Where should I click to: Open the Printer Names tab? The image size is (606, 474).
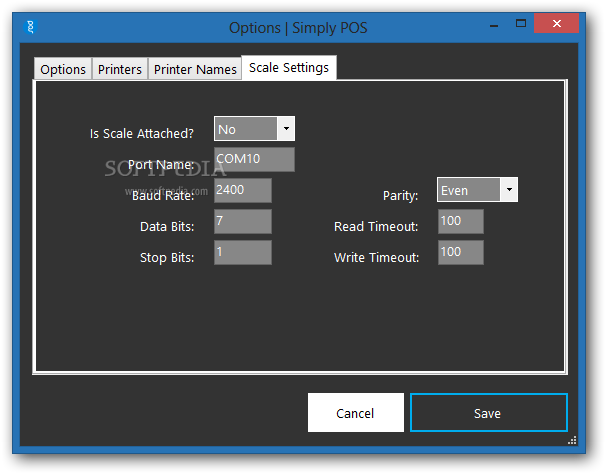click(x=195, y=69)
